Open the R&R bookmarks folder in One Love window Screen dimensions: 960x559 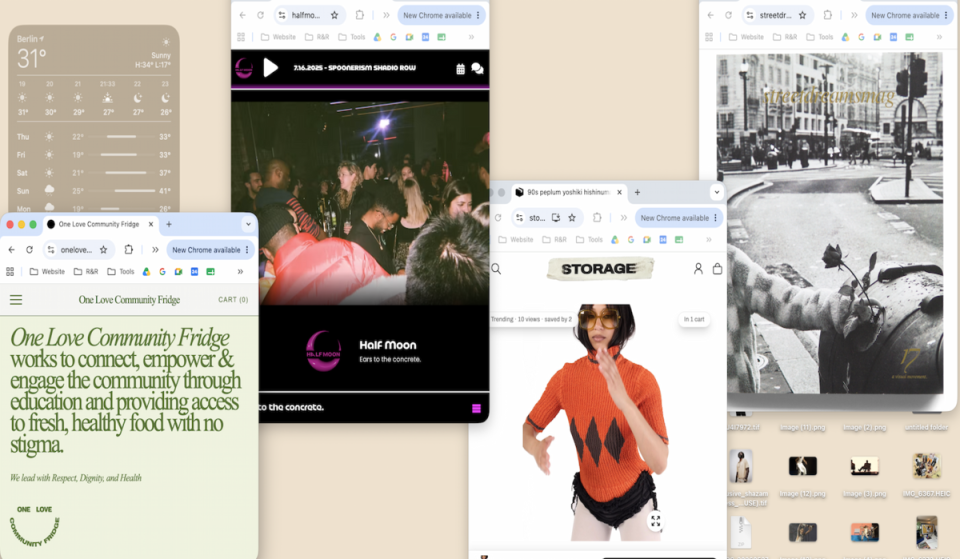(x=86, y=271)
